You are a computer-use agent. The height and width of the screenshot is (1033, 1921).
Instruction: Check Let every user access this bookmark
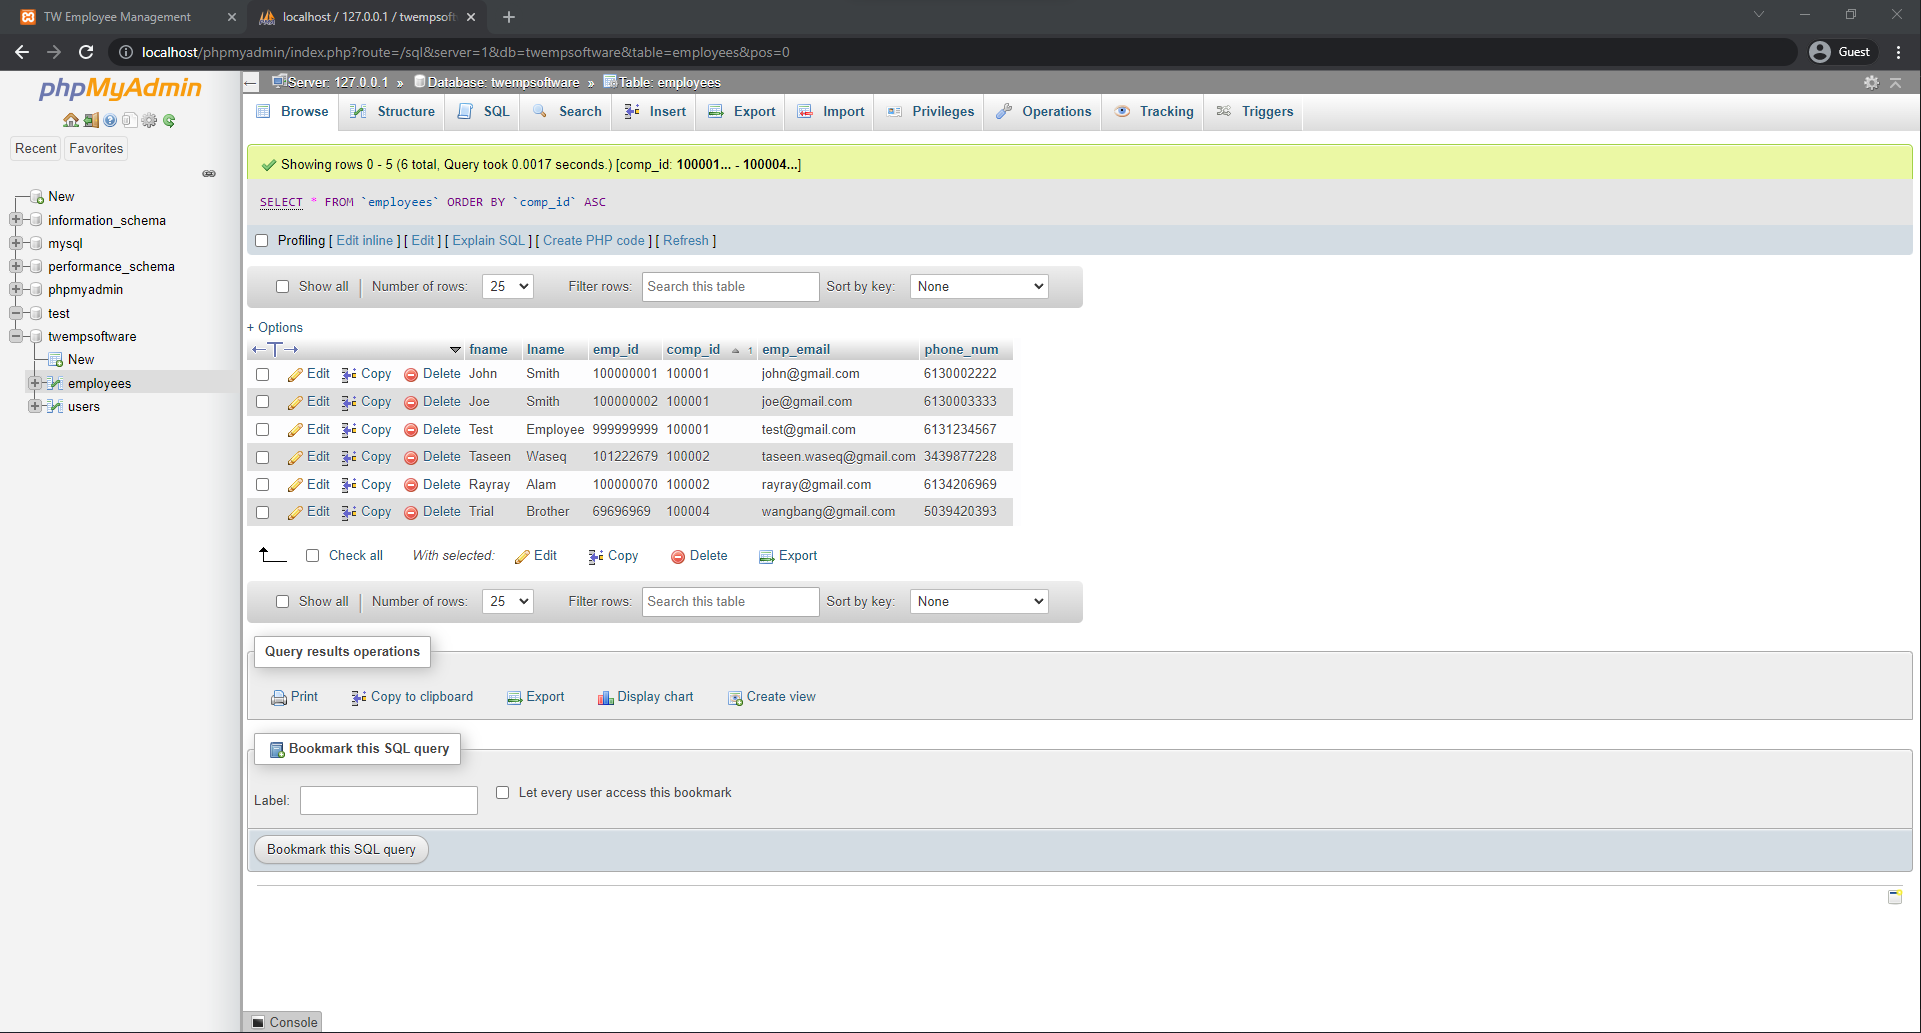point(502,792)
